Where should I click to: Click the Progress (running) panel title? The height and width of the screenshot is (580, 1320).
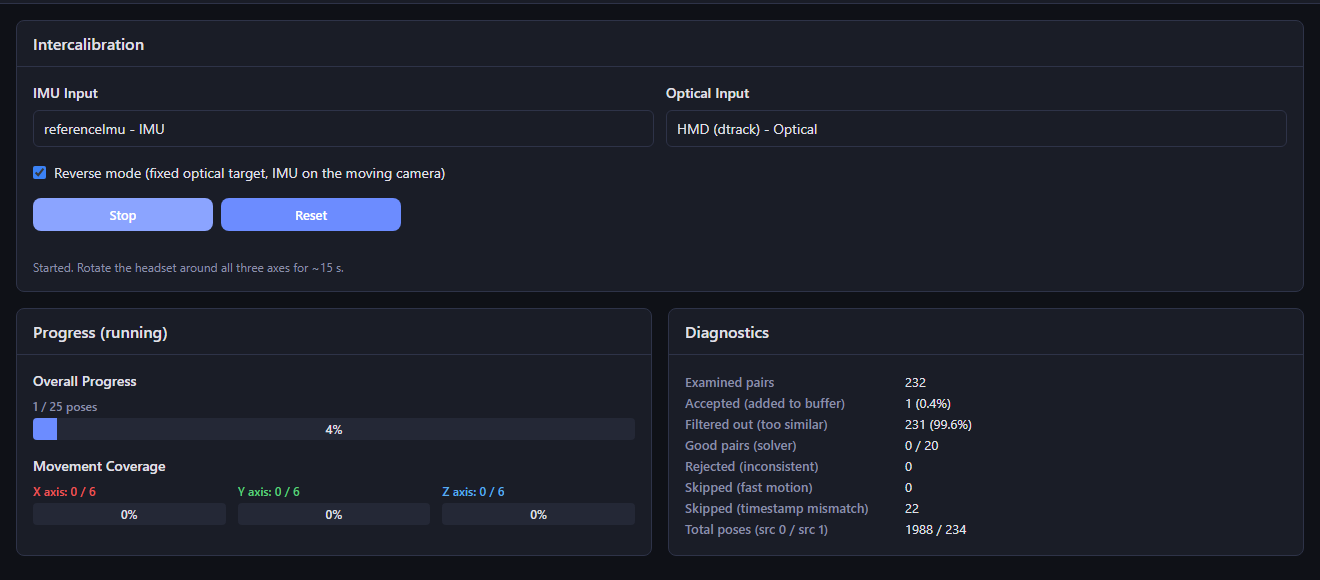tap(100, 333)
